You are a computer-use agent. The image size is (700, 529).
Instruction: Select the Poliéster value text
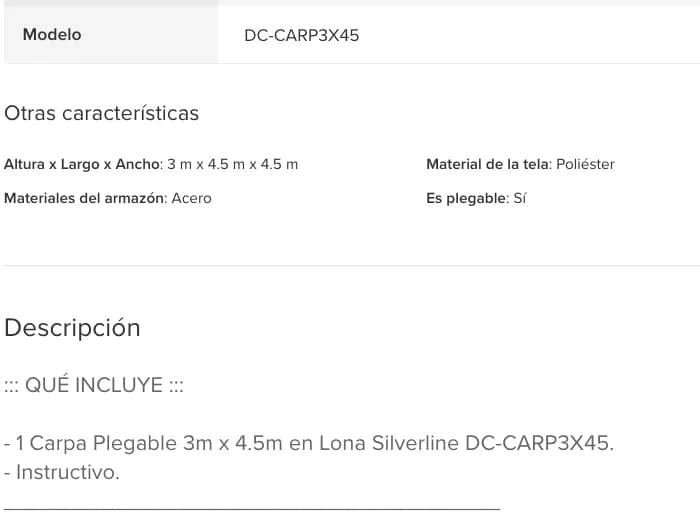[x=585, y=164]
